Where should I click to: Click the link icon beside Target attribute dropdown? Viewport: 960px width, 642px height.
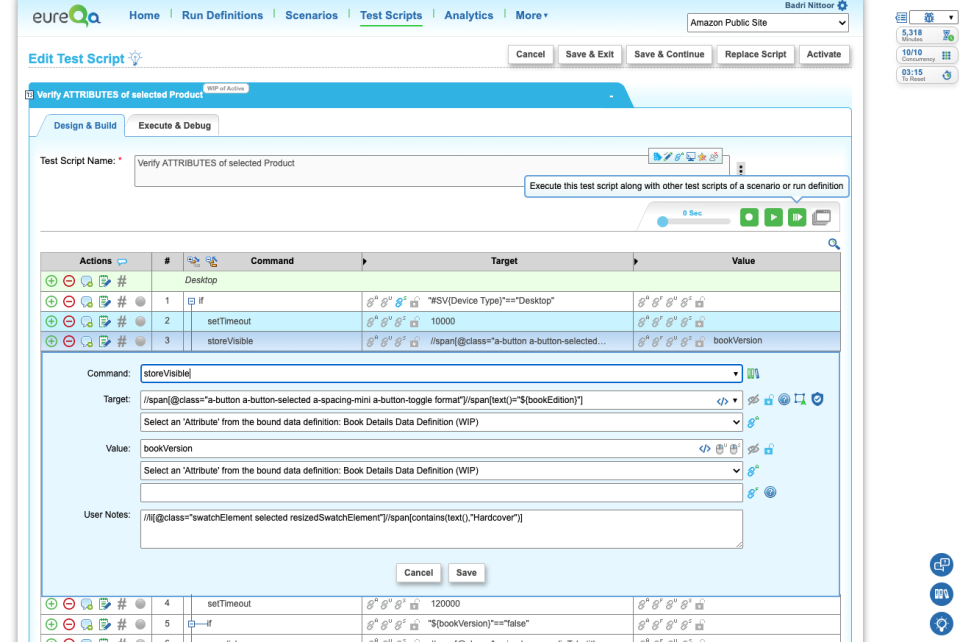[753, 422]
